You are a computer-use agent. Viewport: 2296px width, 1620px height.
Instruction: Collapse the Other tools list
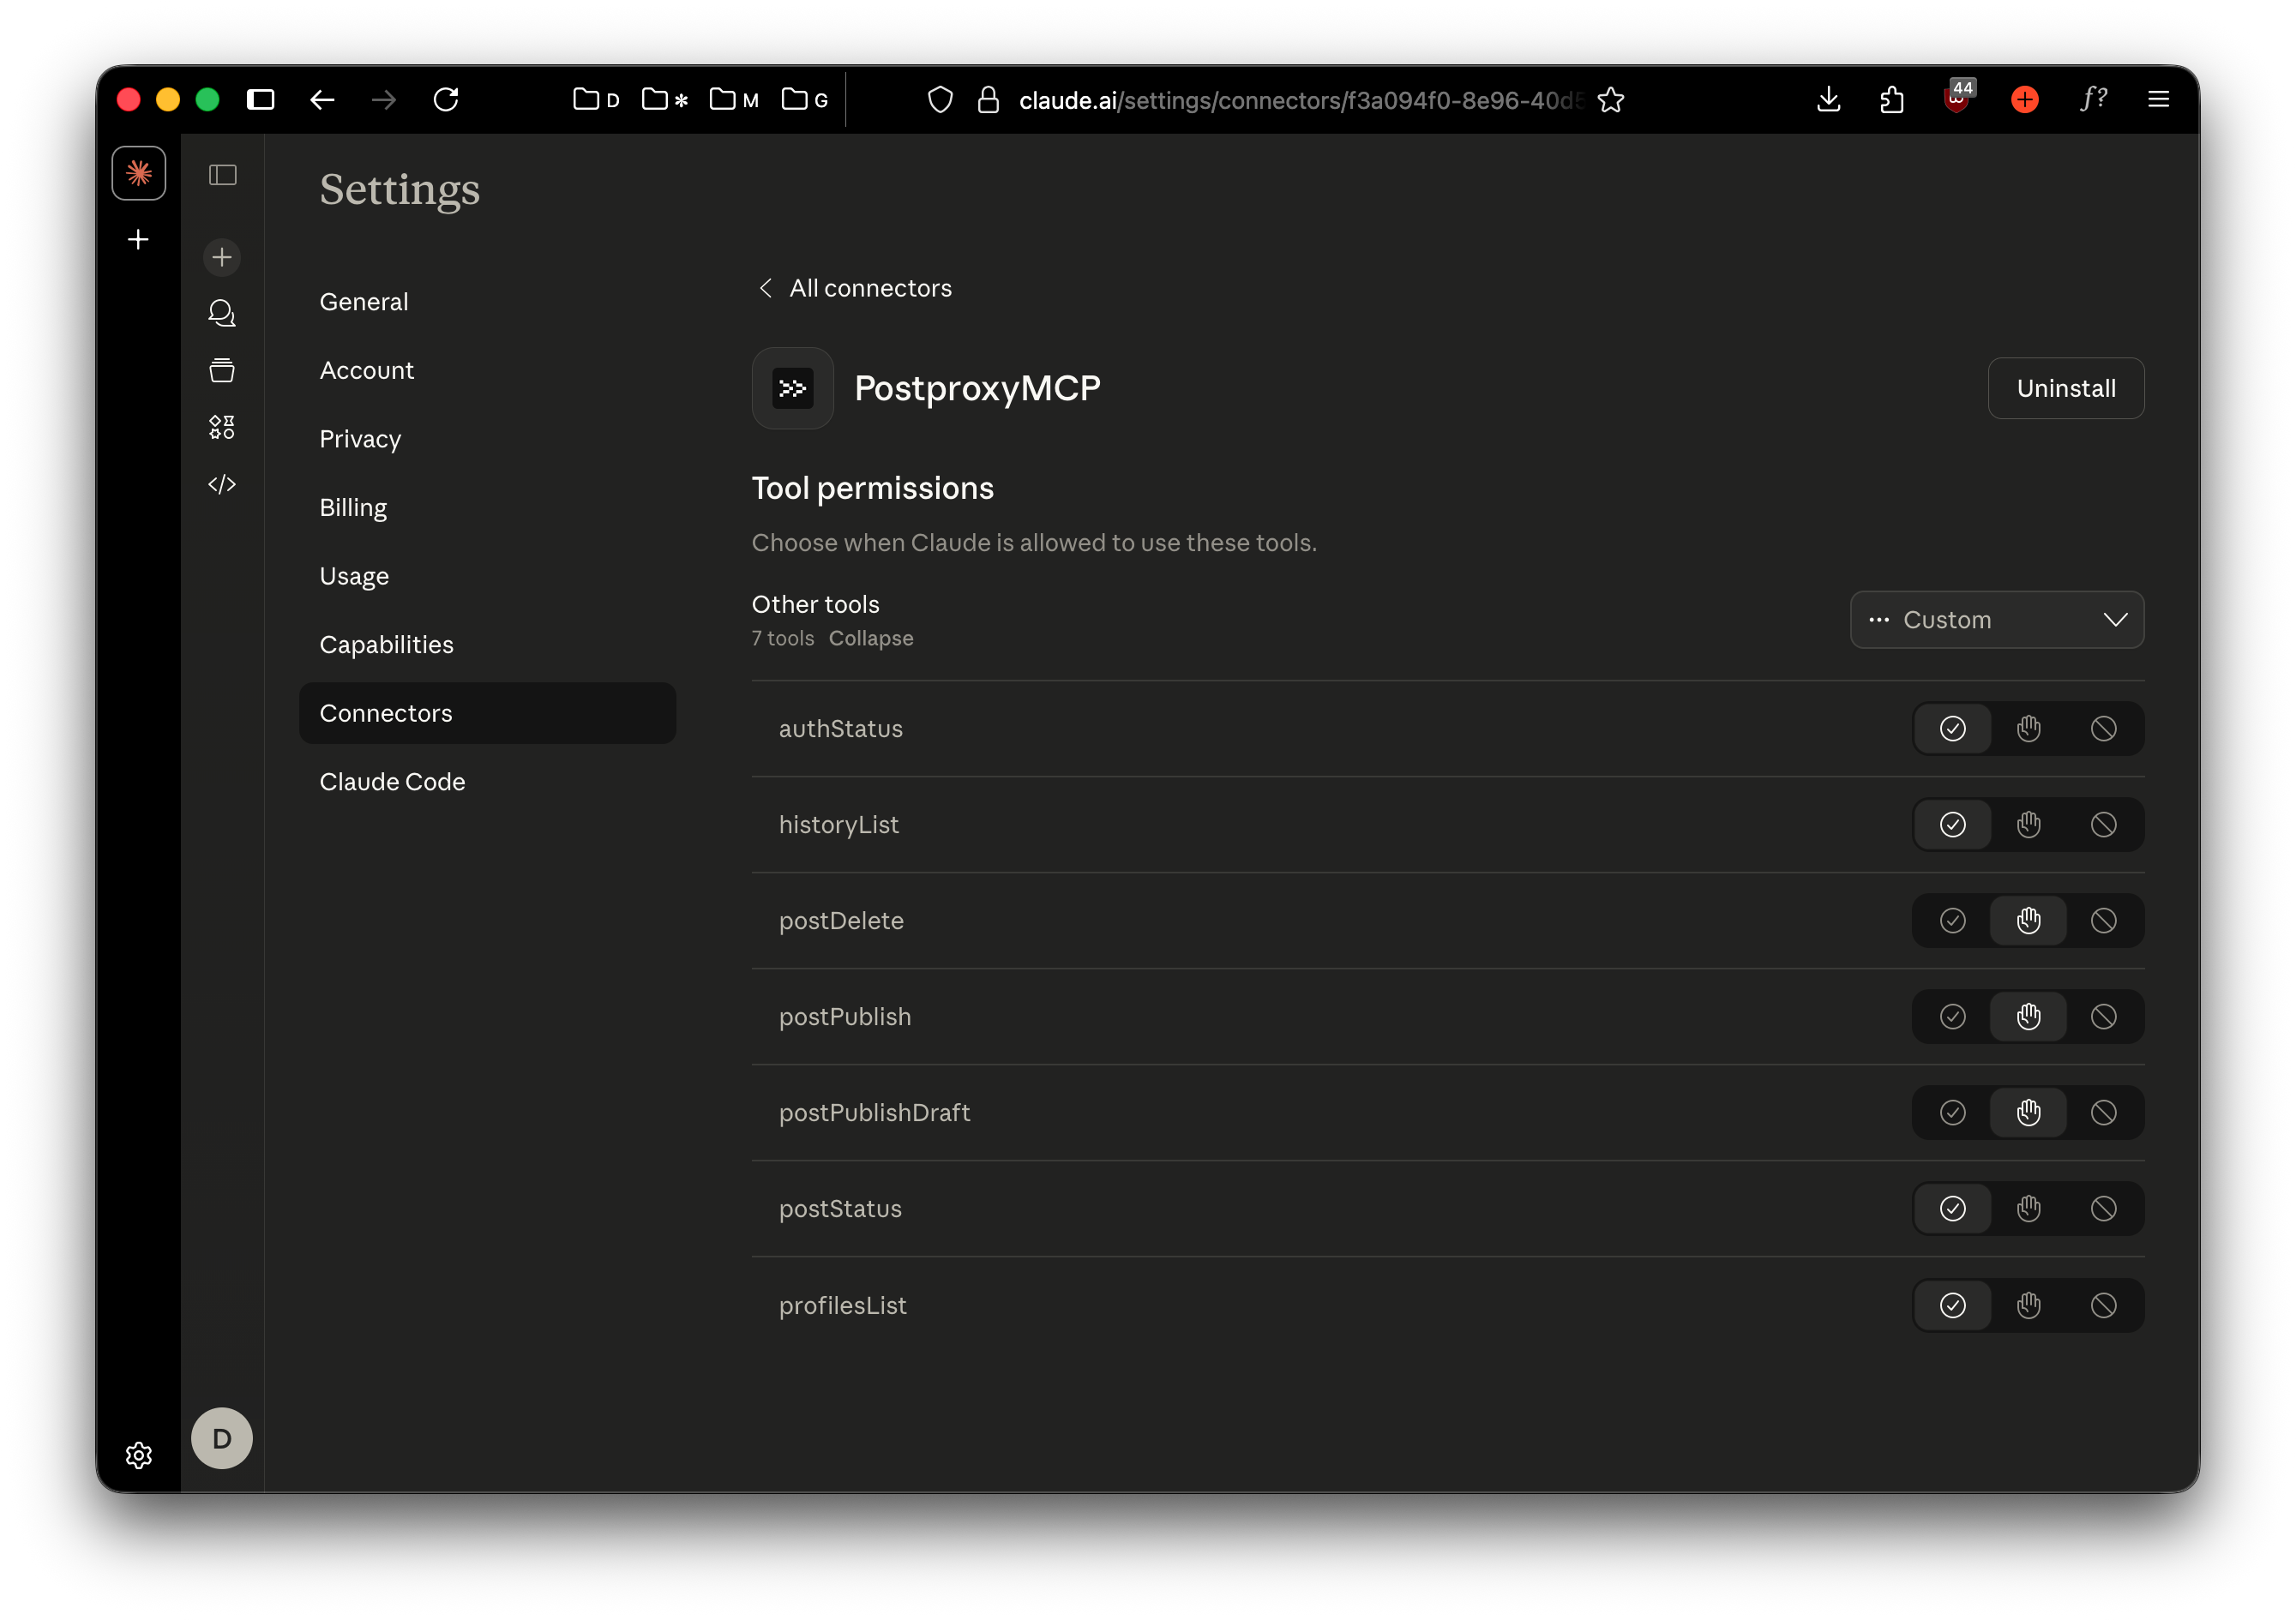pos(870,638)
